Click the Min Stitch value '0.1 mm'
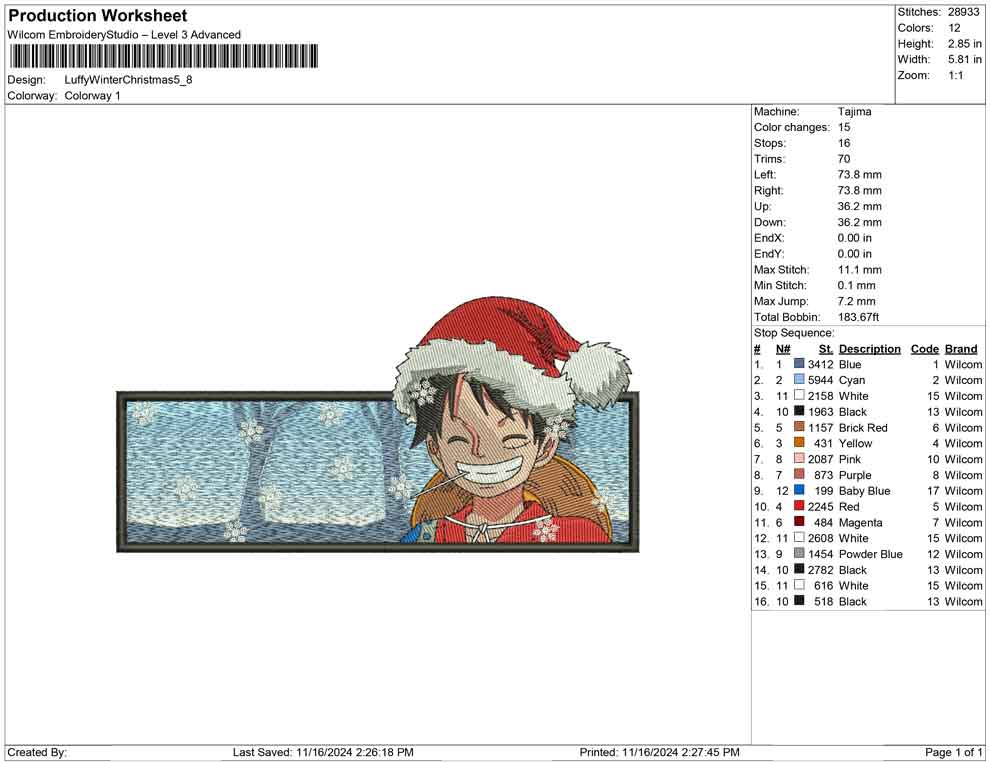Image resolution: width=990 pixels, height=762 pixels. click(x=857, y=285)
